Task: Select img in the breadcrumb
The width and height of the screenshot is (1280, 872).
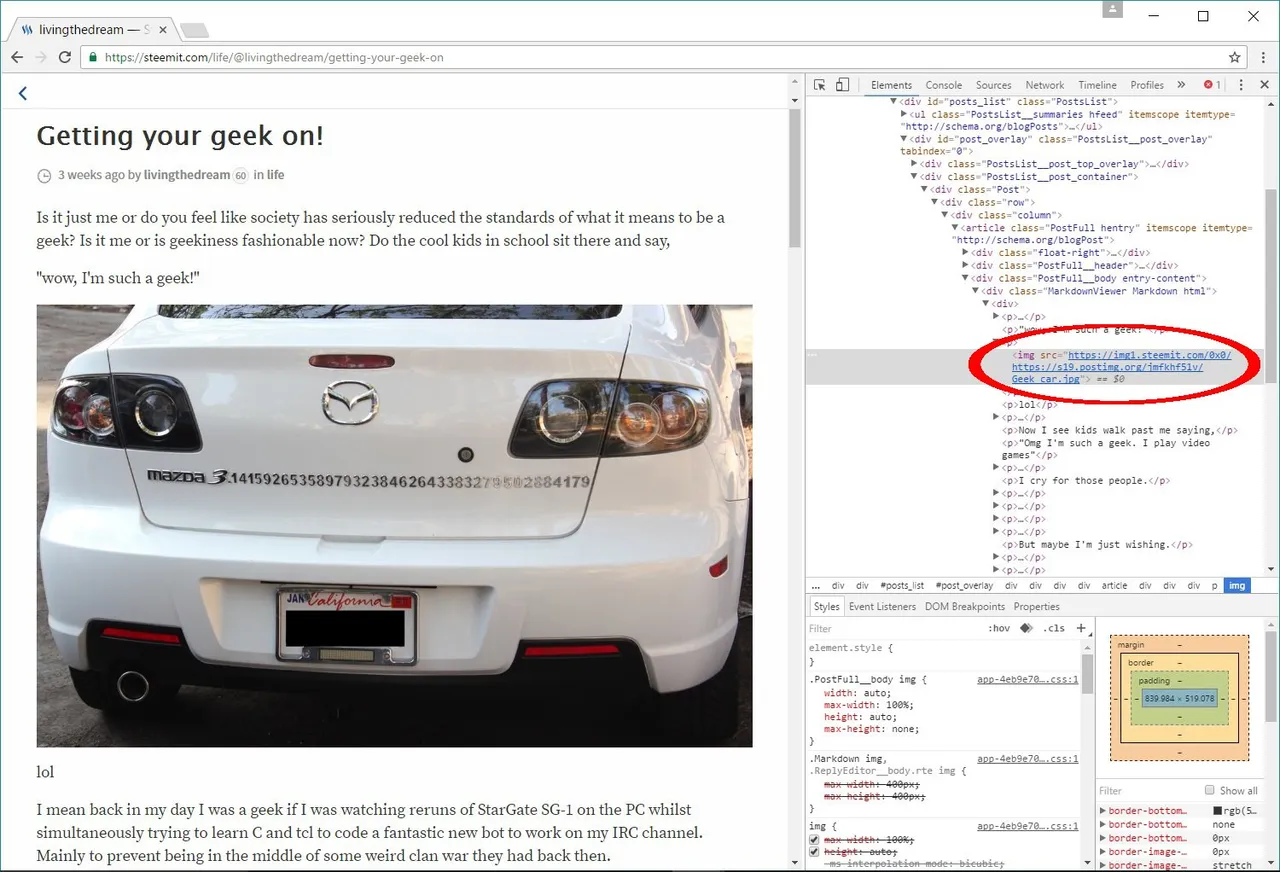Action: click(1237, 586)
